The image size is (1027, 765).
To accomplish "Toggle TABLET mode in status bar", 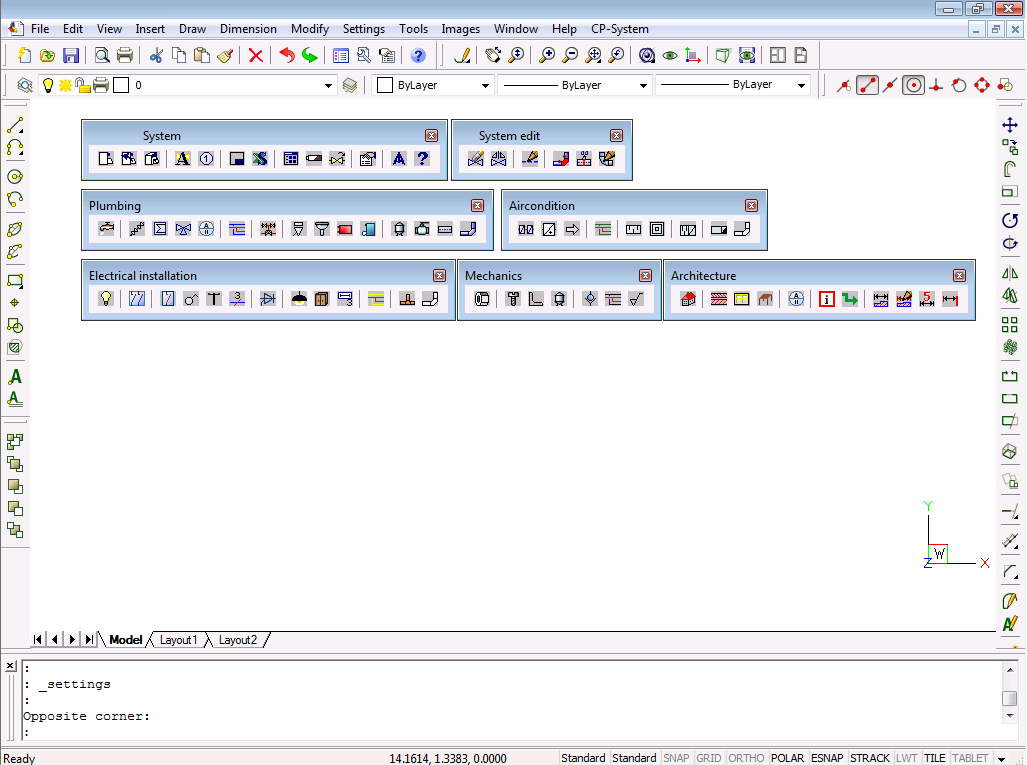I will pos(970,758).
